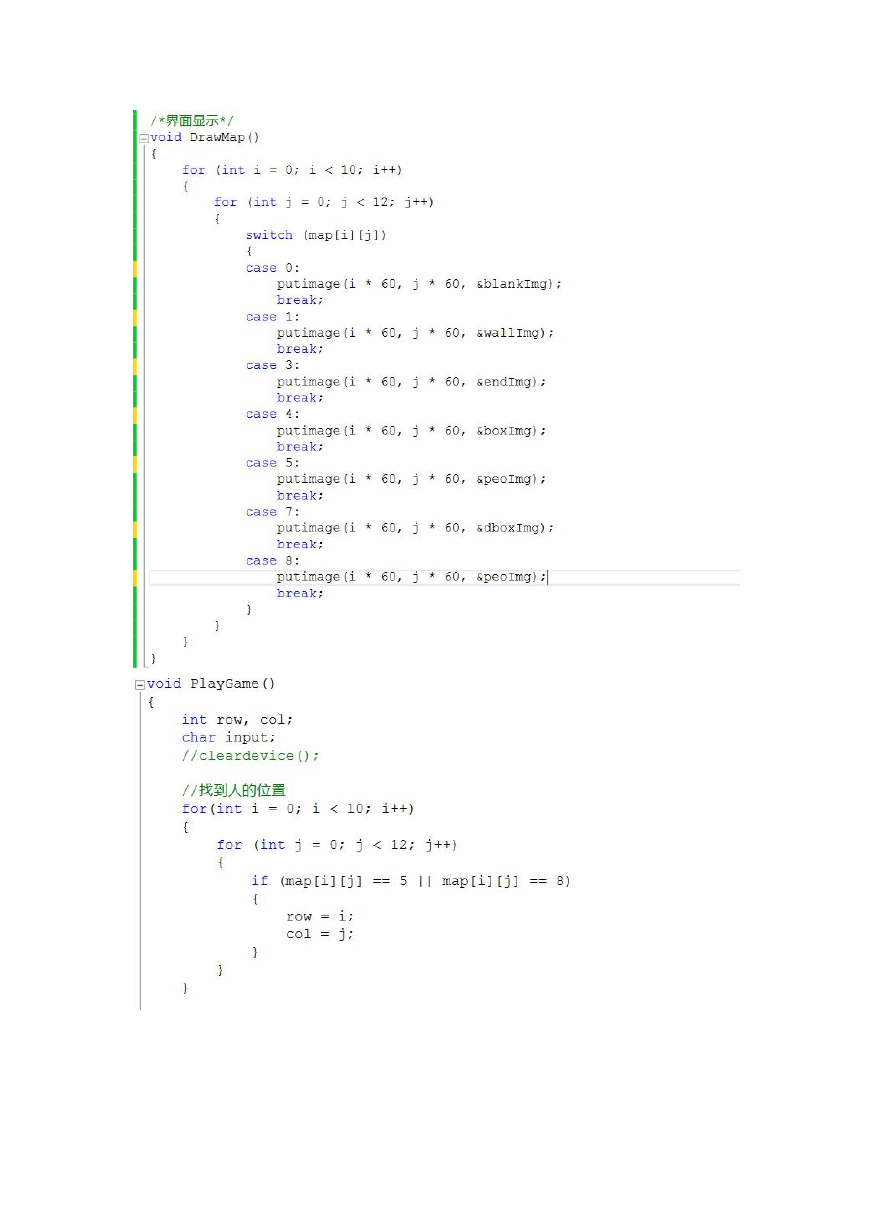This screenshot has height=1228, width=869.
Task: Click the case 4: label
Action: [273, 414]
